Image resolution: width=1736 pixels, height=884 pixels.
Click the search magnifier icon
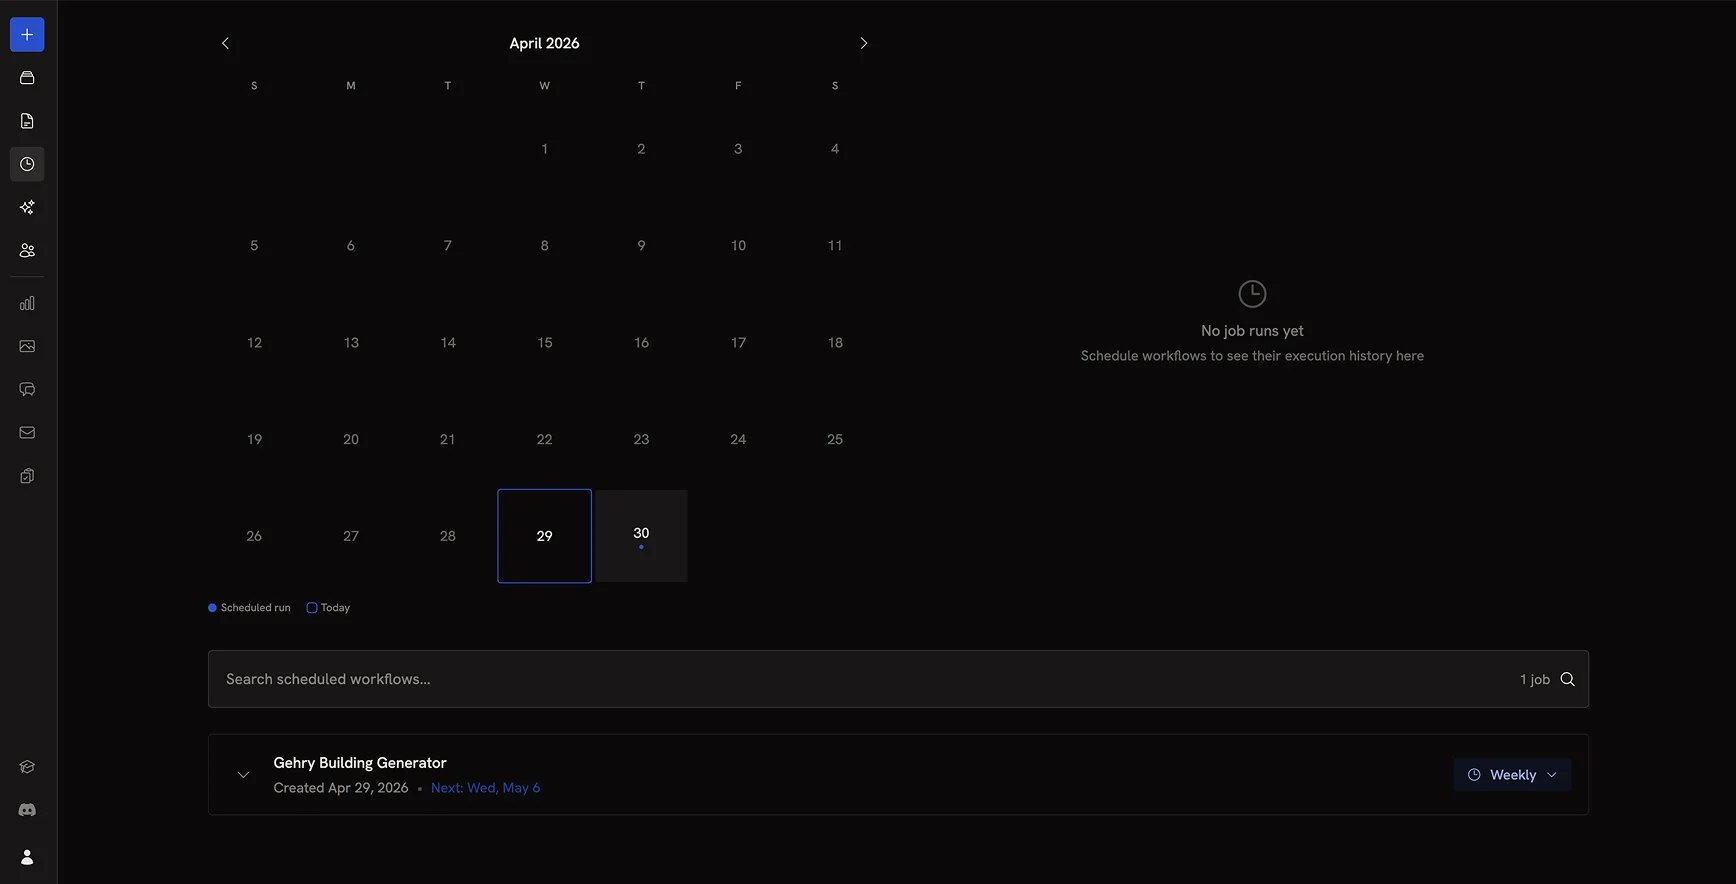[x=1567, y=679]
